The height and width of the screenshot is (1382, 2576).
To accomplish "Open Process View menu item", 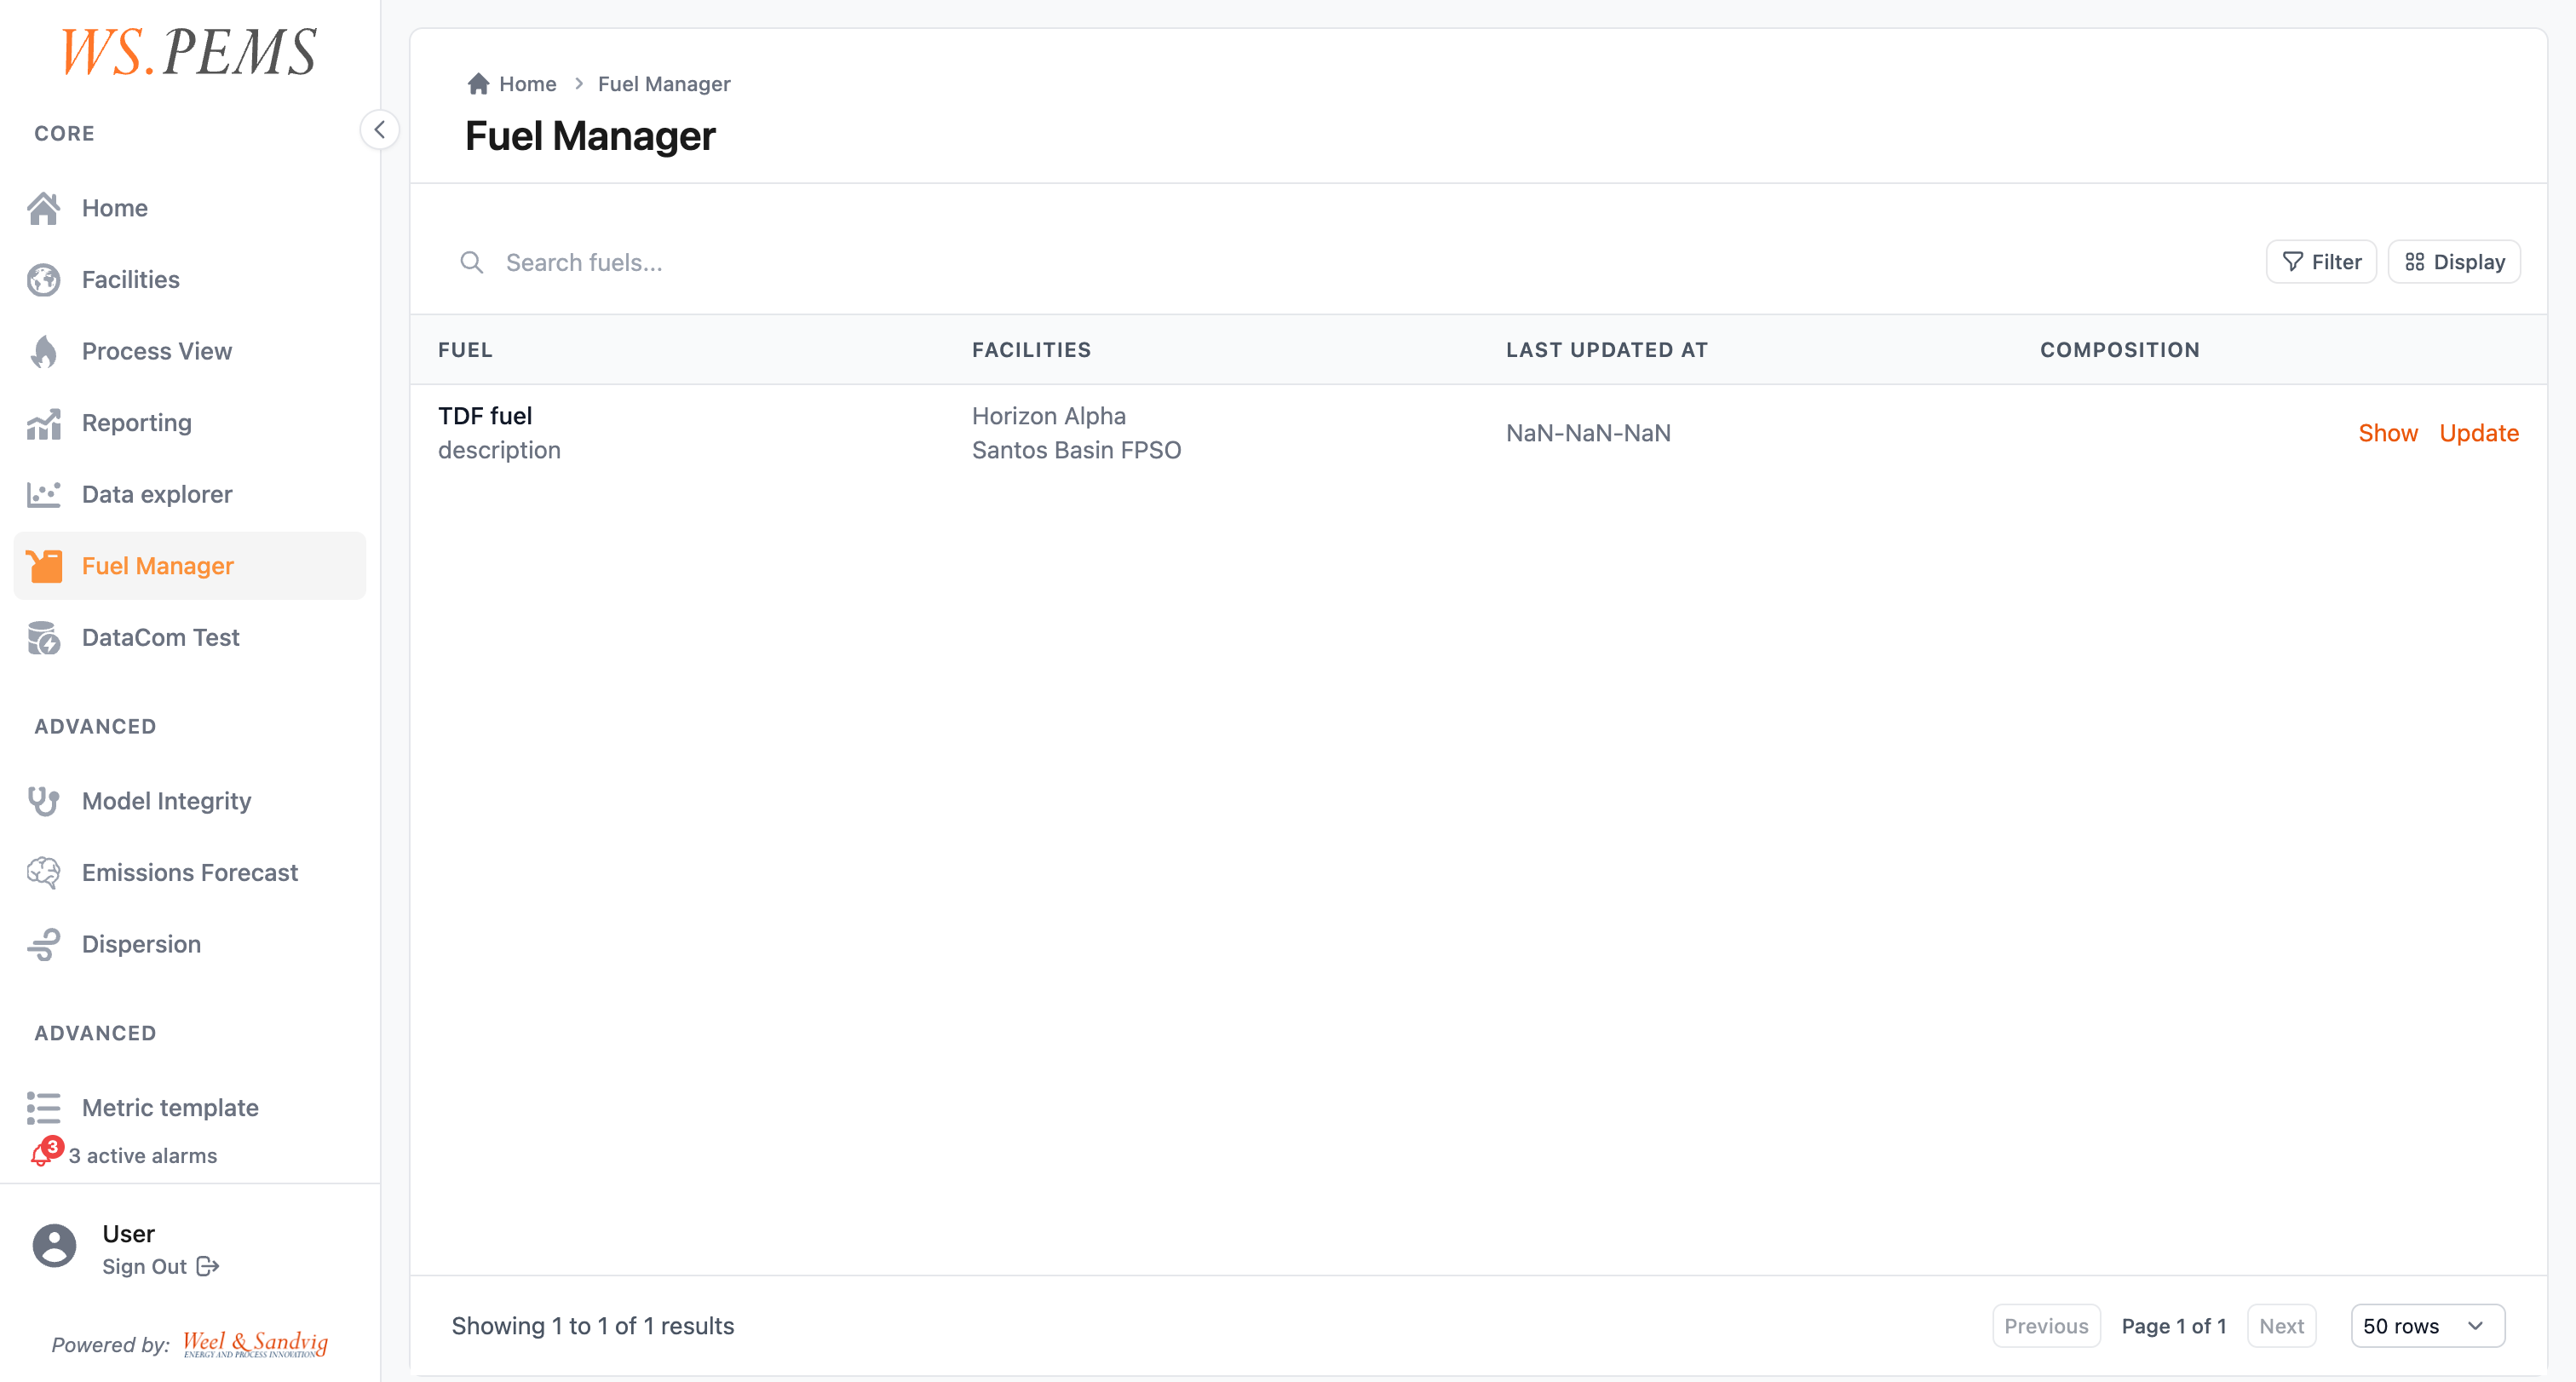I will 190,351.
